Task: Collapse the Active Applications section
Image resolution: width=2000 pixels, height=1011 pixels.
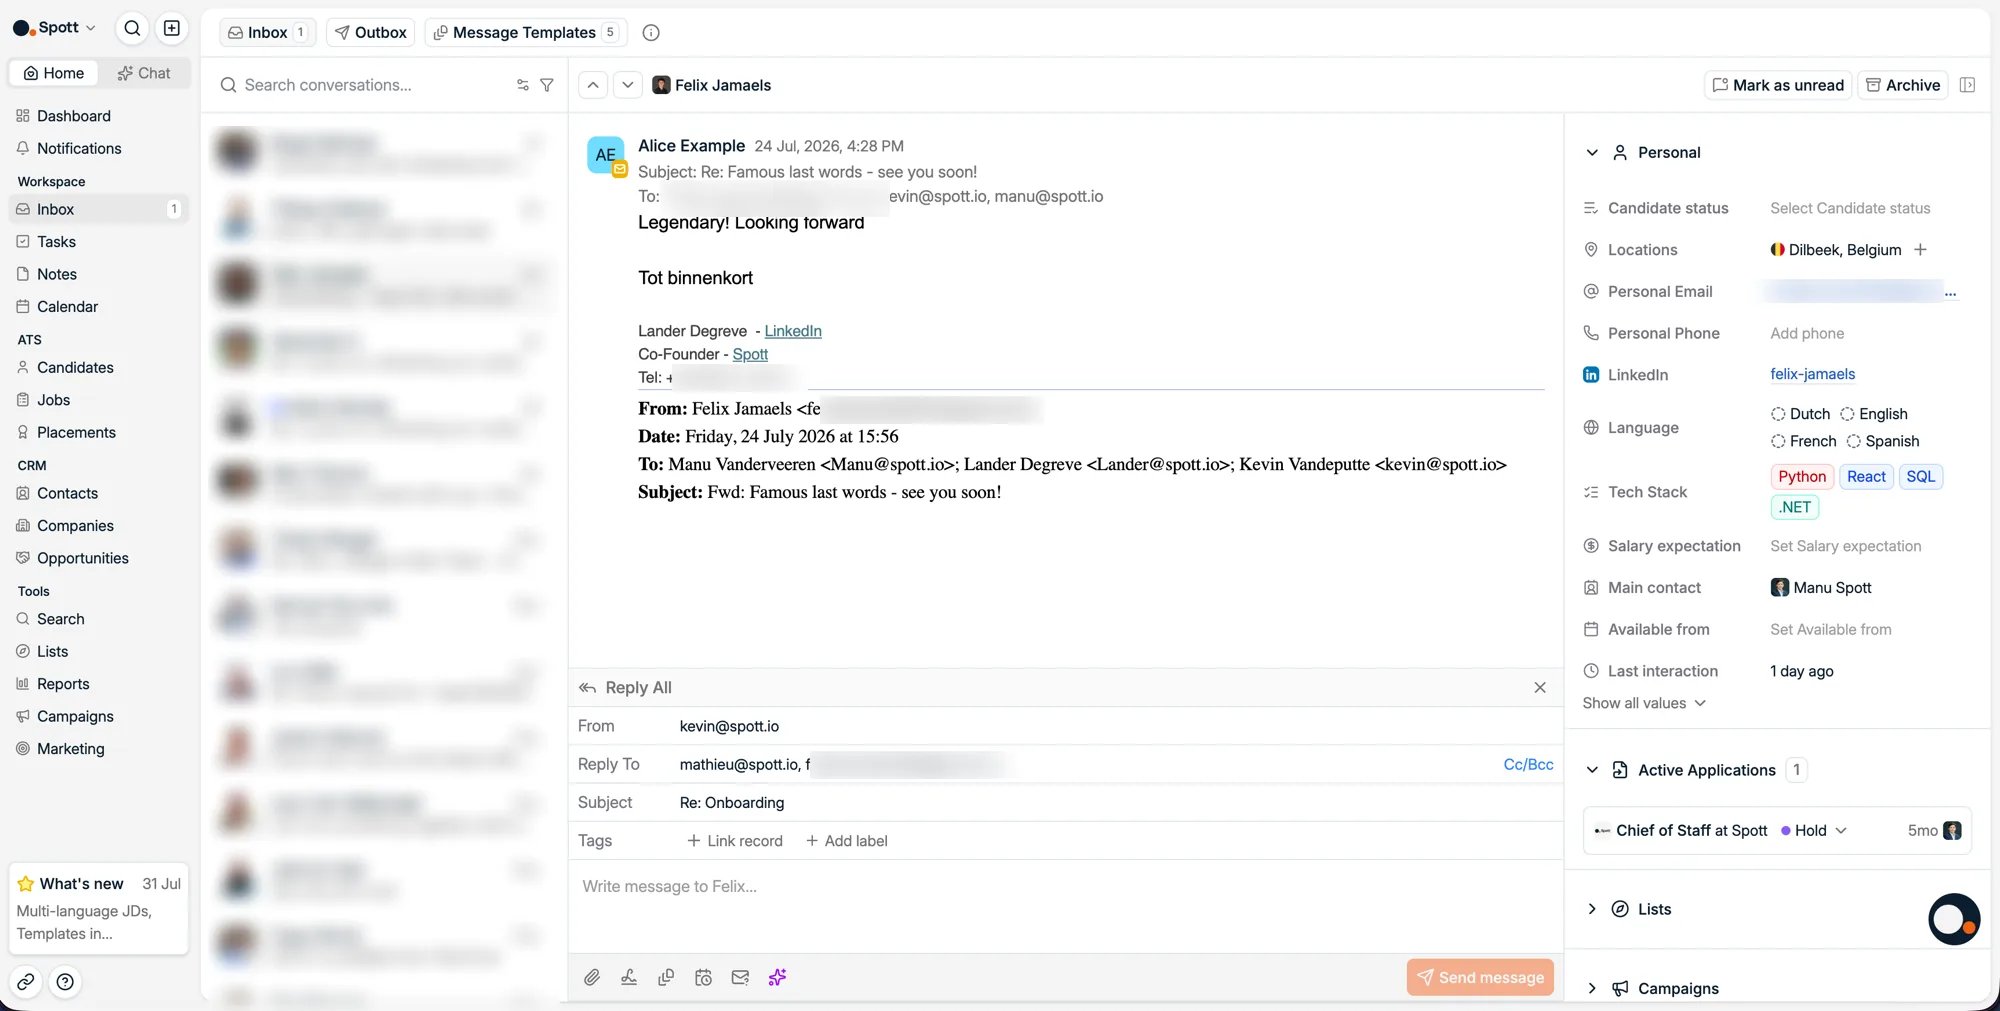Action: point(1592,770)
